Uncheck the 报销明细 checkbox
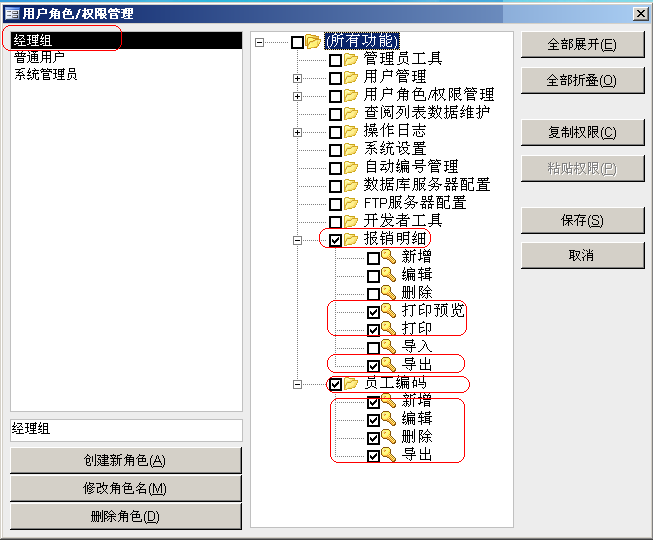 [x=335, y=240]
